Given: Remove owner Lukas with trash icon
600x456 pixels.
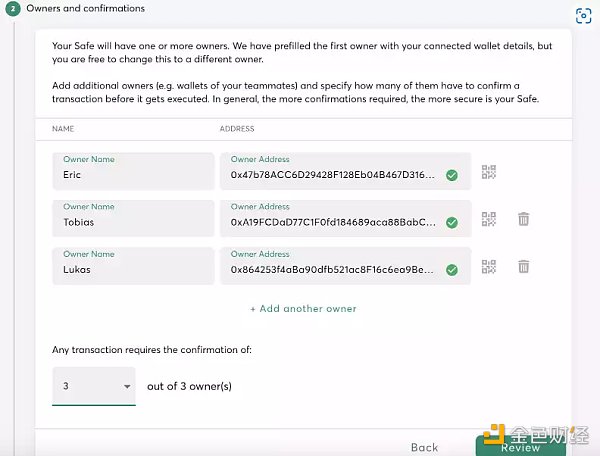Looking at the screenshot, I should [523, 266].
